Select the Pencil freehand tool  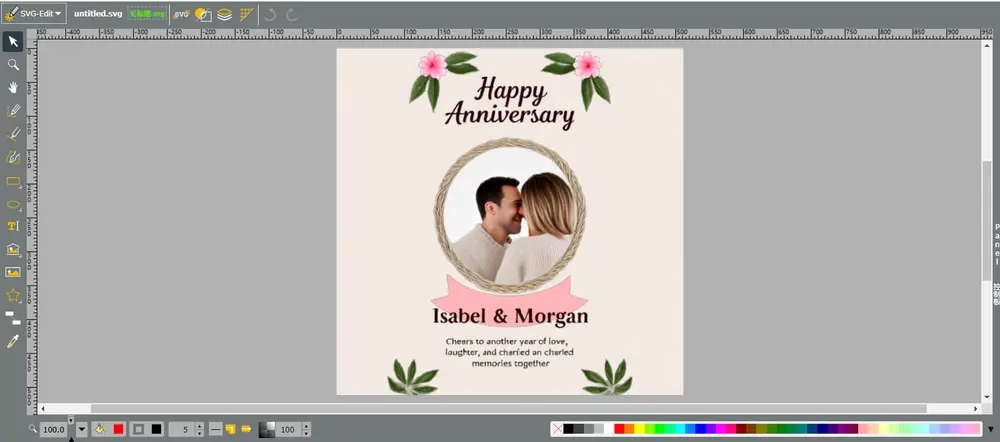pos(13,110)
